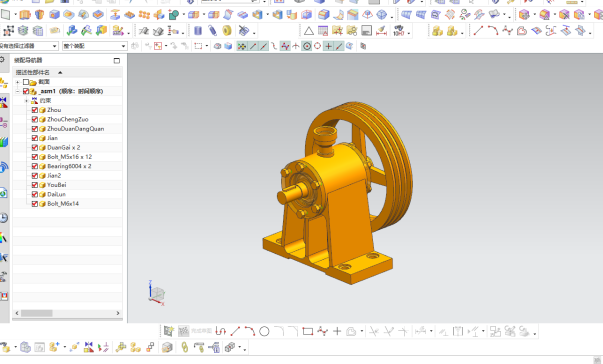Viewport: 603px width, 364px height.
Task: Click the navigator scrollbar right arrow
Action: pyautogui.click(x=118, y=313)
